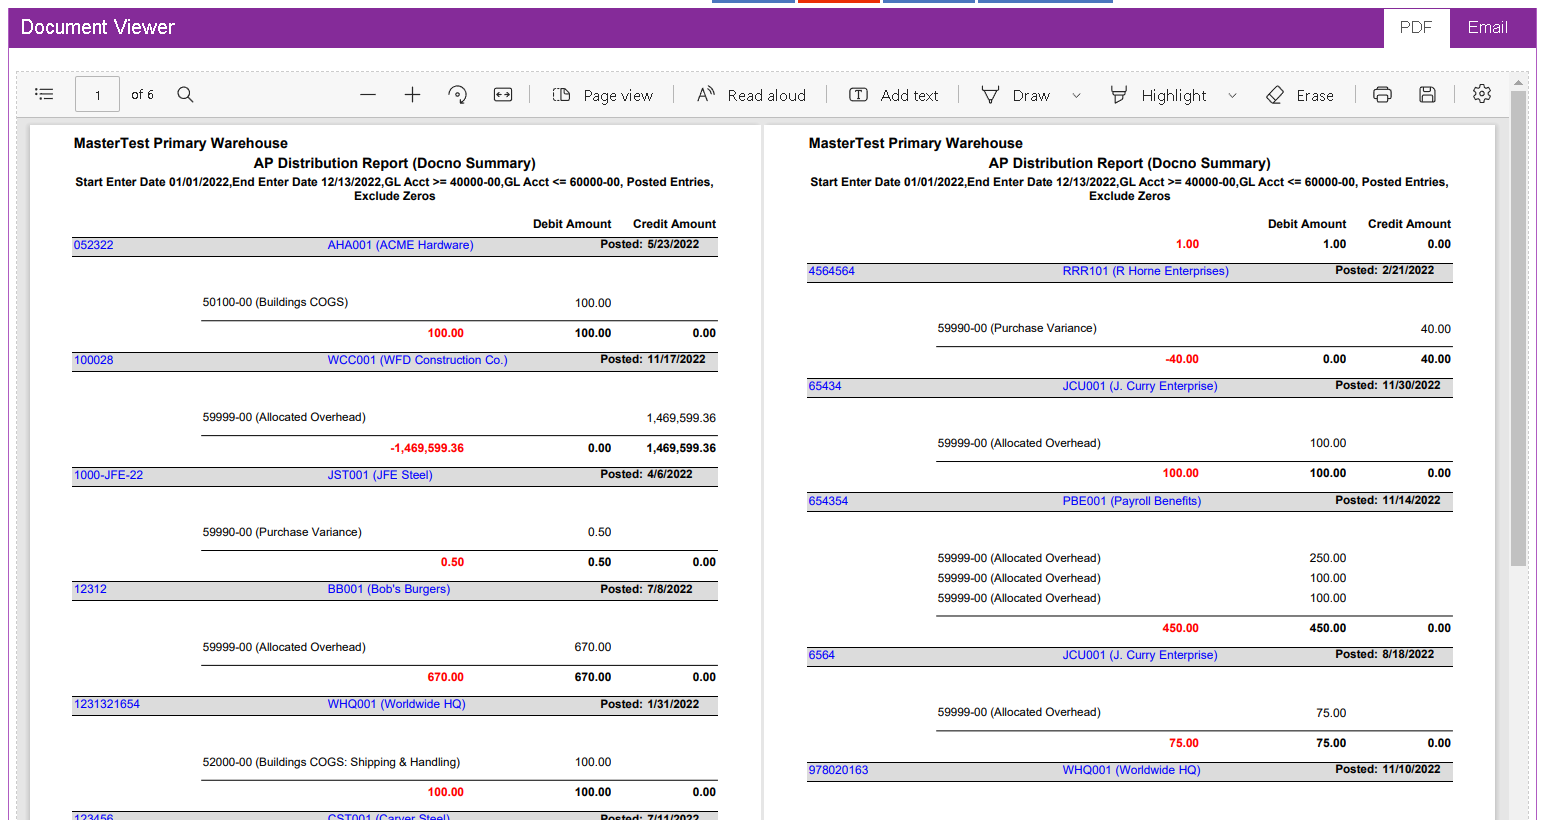The width and height of the screenshot is (1548, 820).
Task: Select the left page AP Distribution Report title
Action: pos(394,163)
